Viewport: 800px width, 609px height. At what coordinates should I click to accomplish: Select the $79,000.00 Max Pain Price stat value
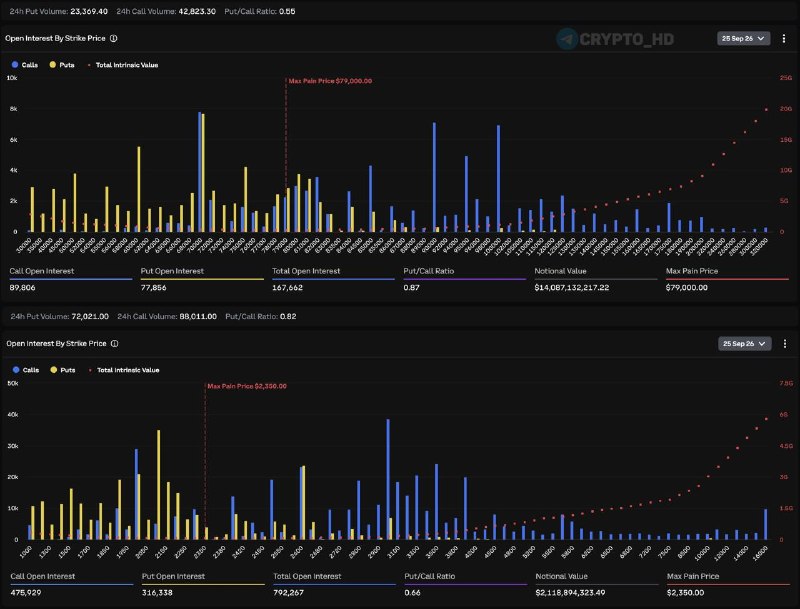click(686, 287)
